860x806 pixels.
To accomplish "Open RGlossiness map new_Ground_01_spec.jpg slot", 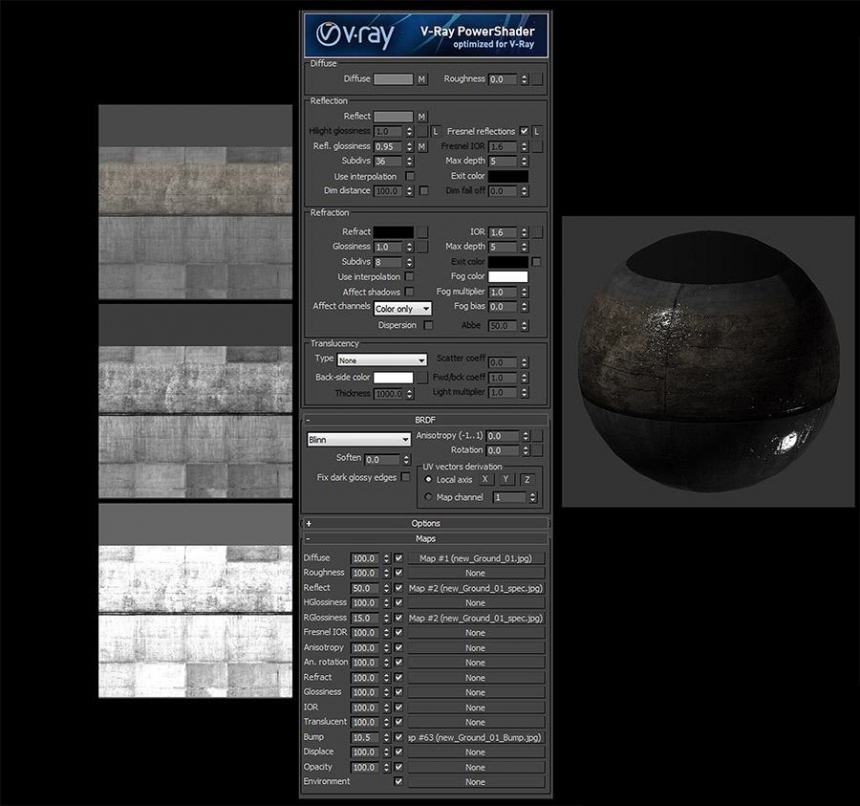I will (476, 618).
